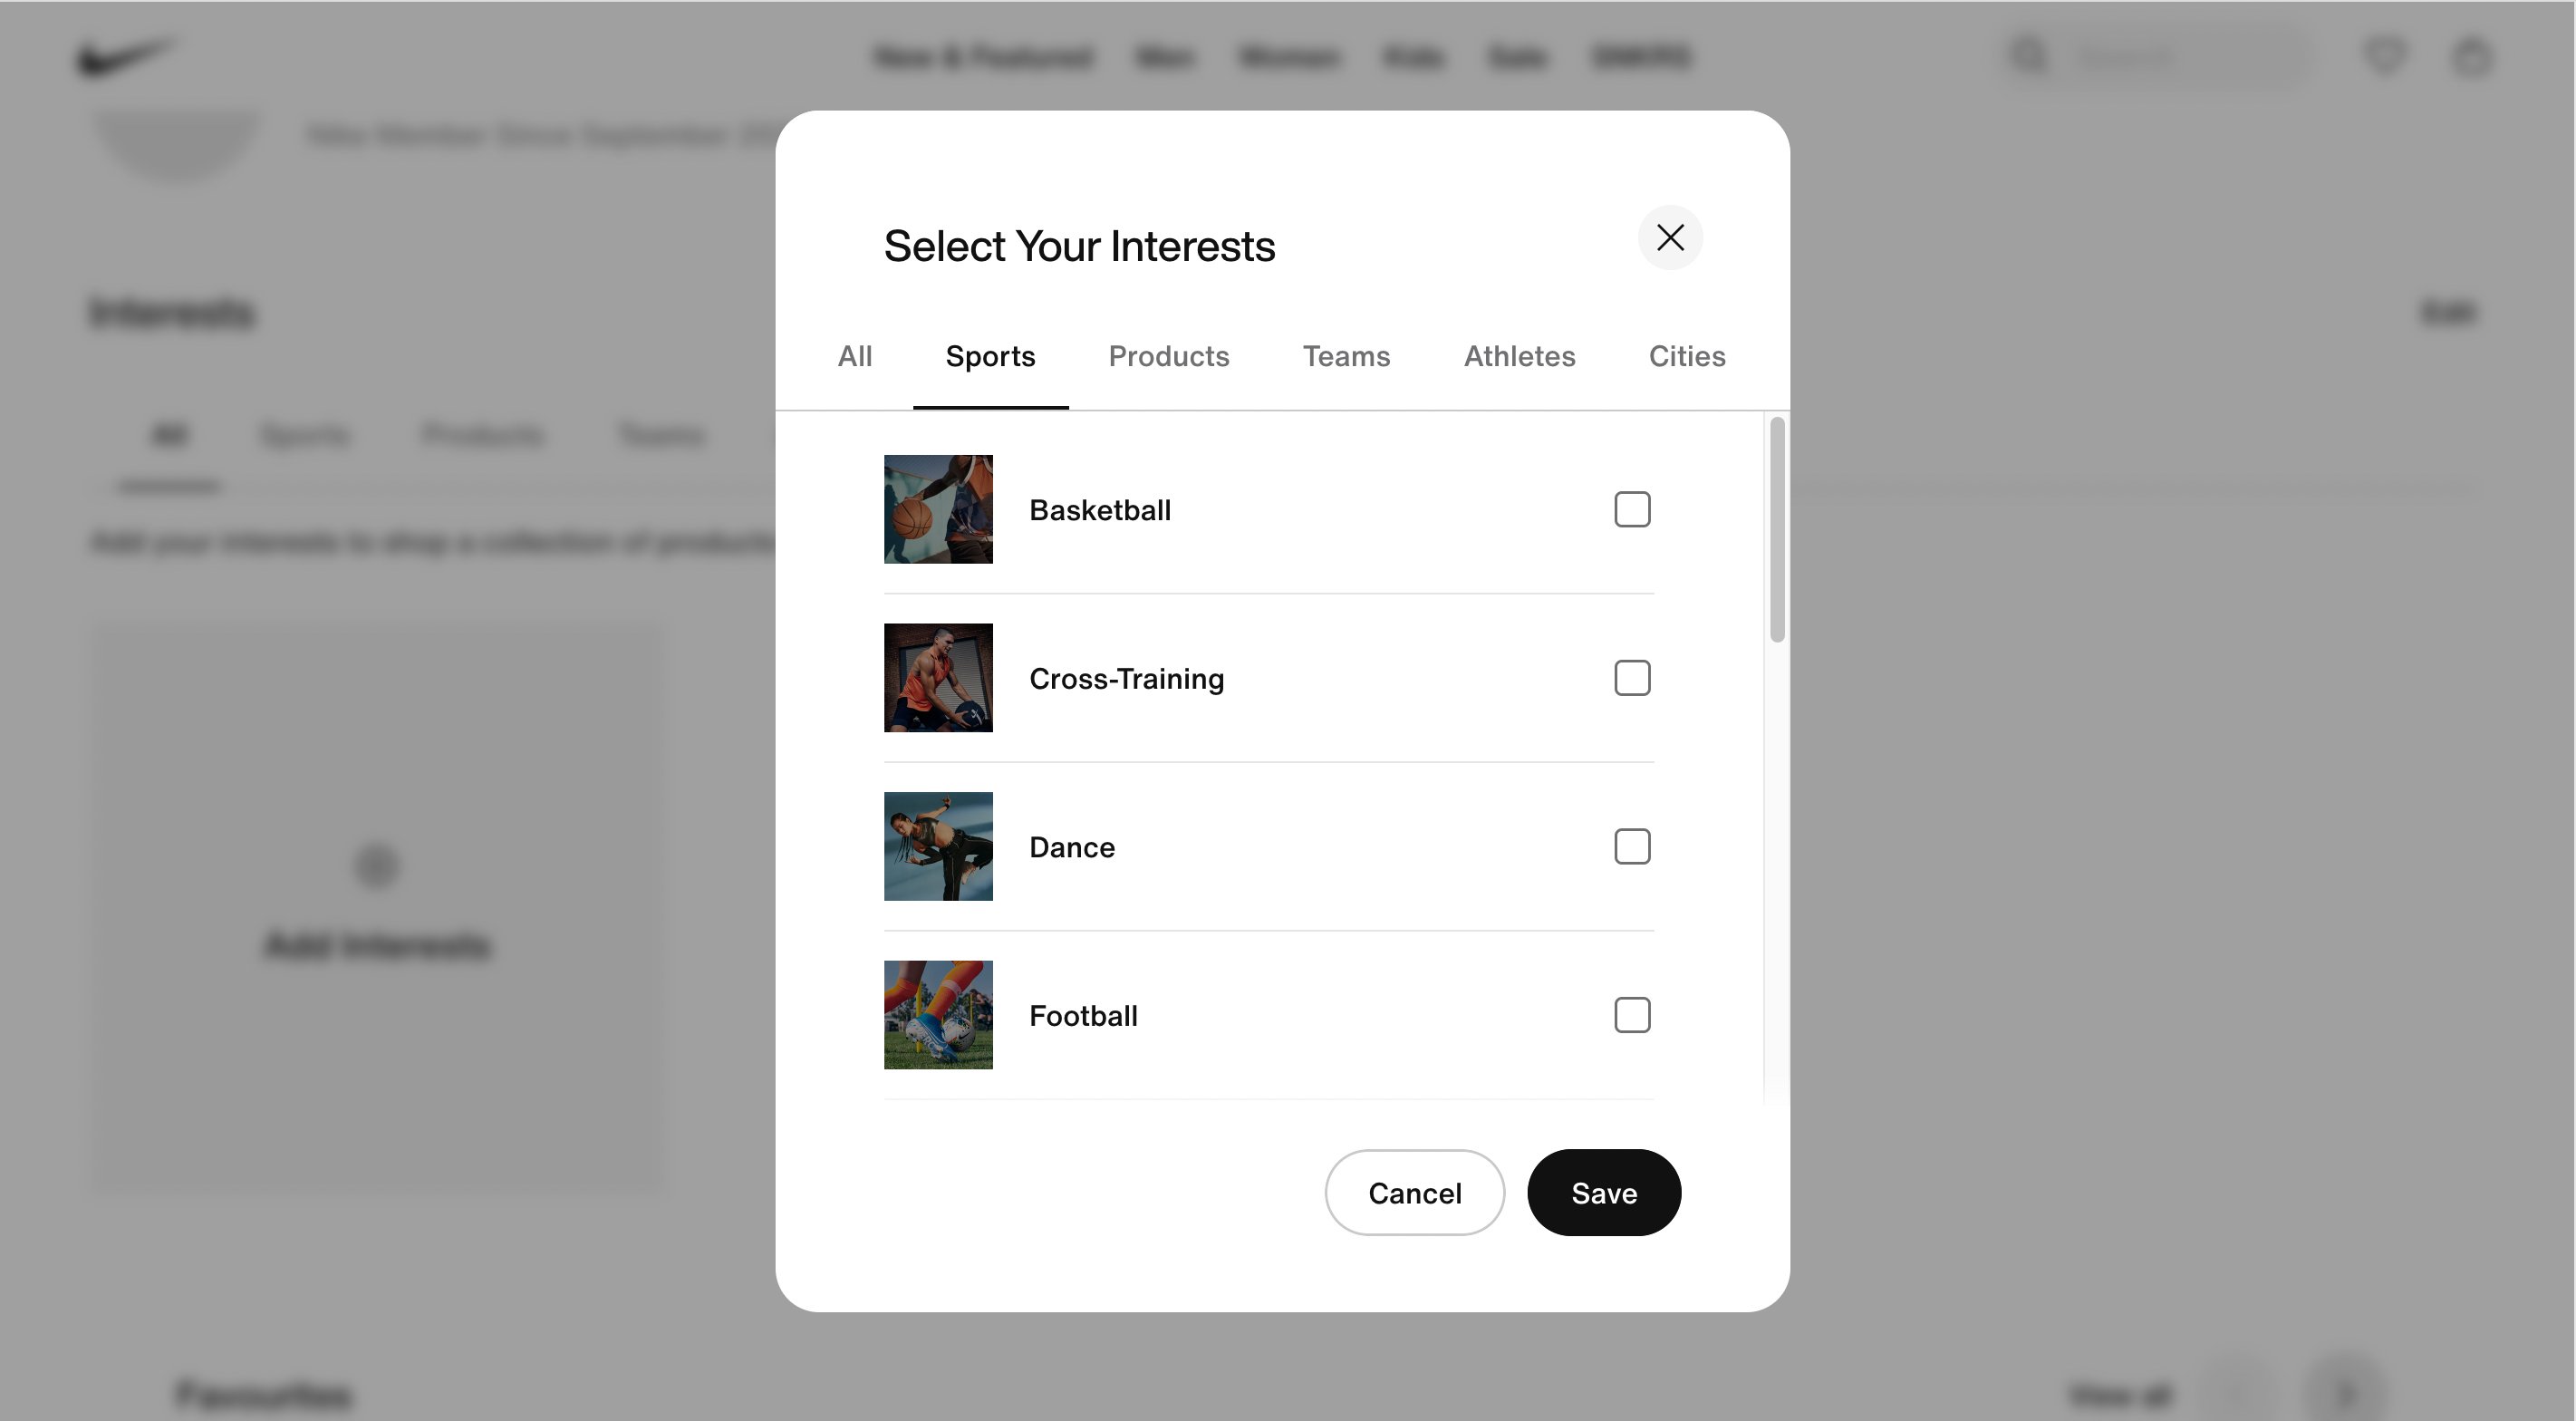The width and height of the screenshot is (2576, 1421).
Task: Click the Dance sport thumbnail image
Action: click(938, 846)
